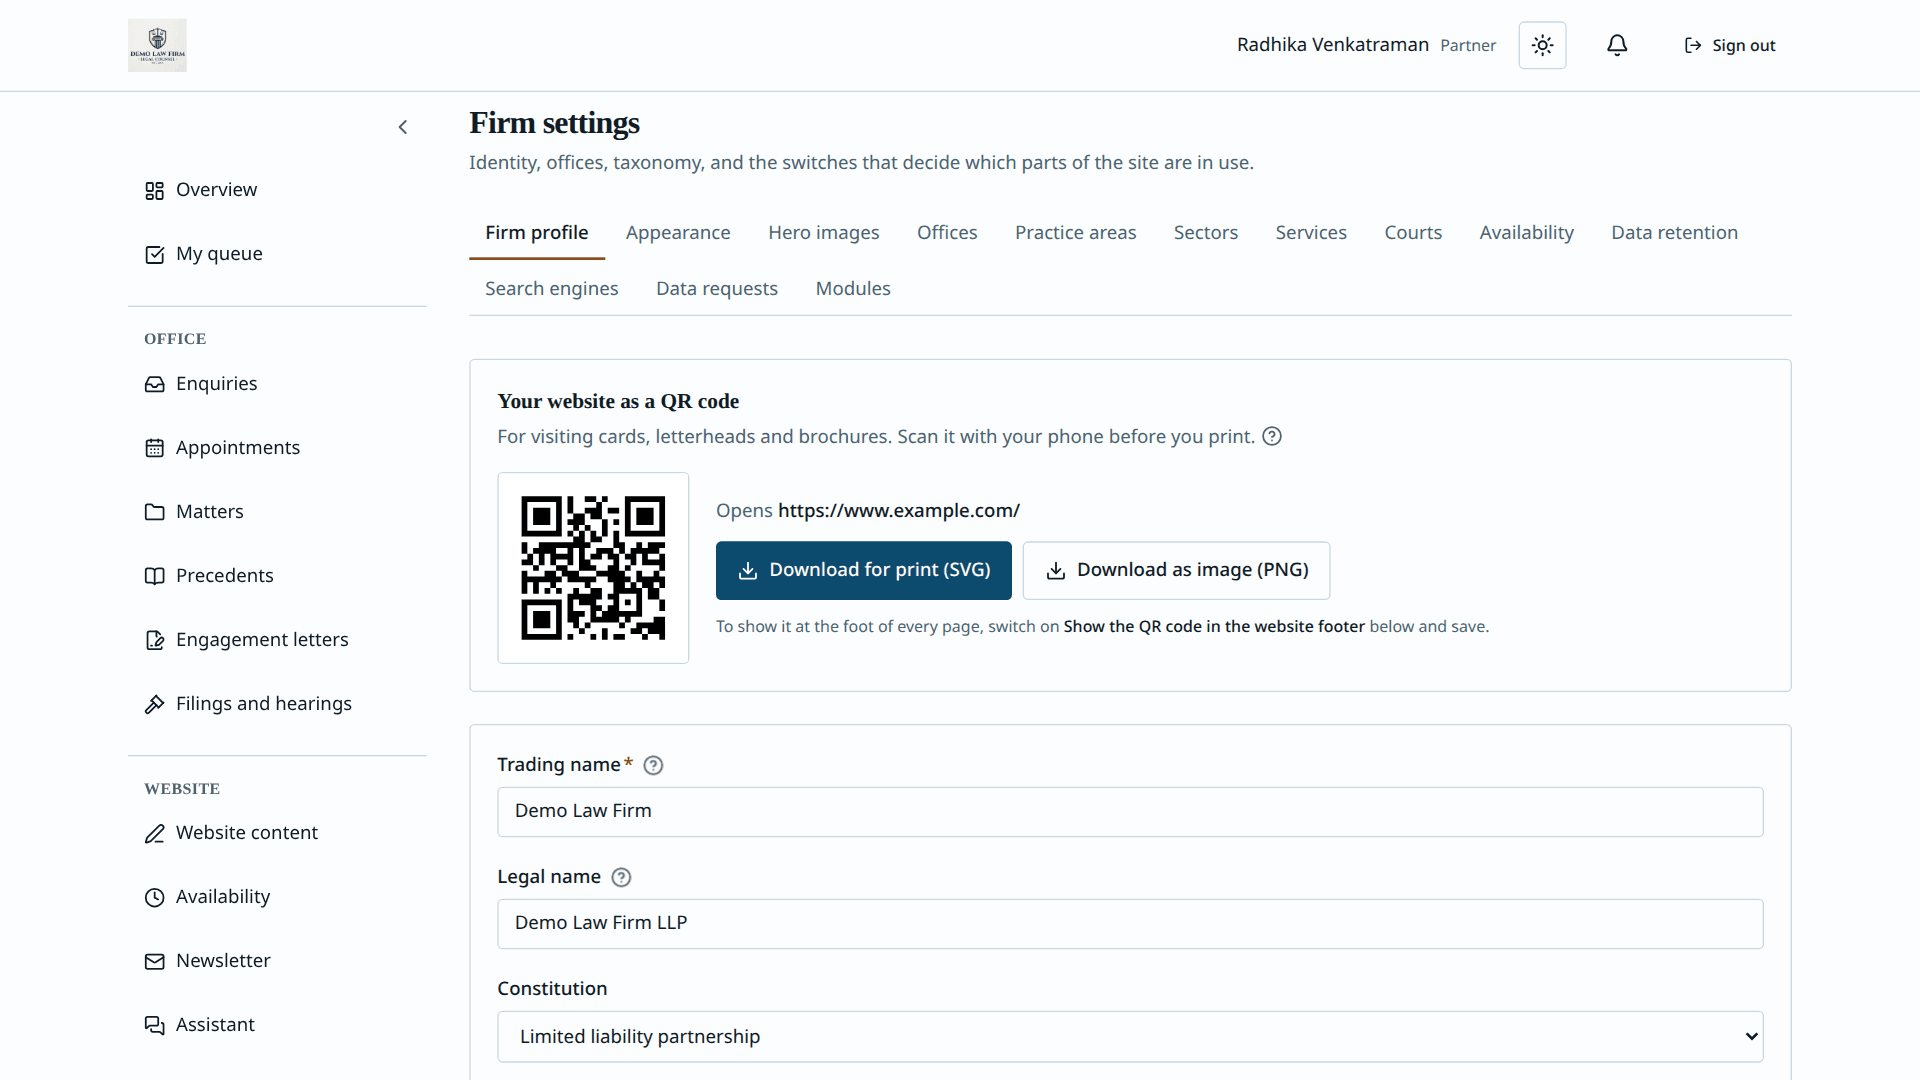Click the Availability clock icon in sidebar
The image size is (1920, 1080).
point(154,897)
